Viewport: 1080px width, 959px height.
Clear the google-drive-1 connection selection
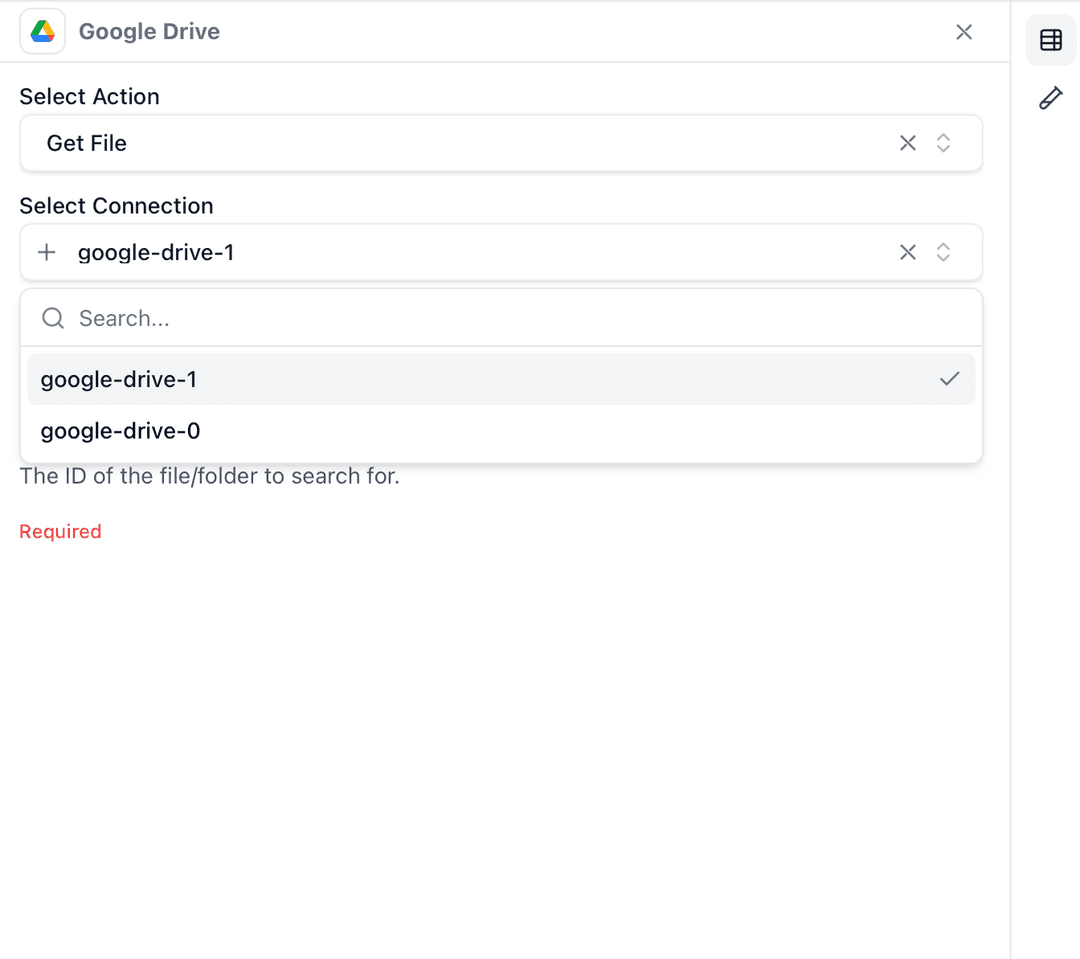[907, 252]
